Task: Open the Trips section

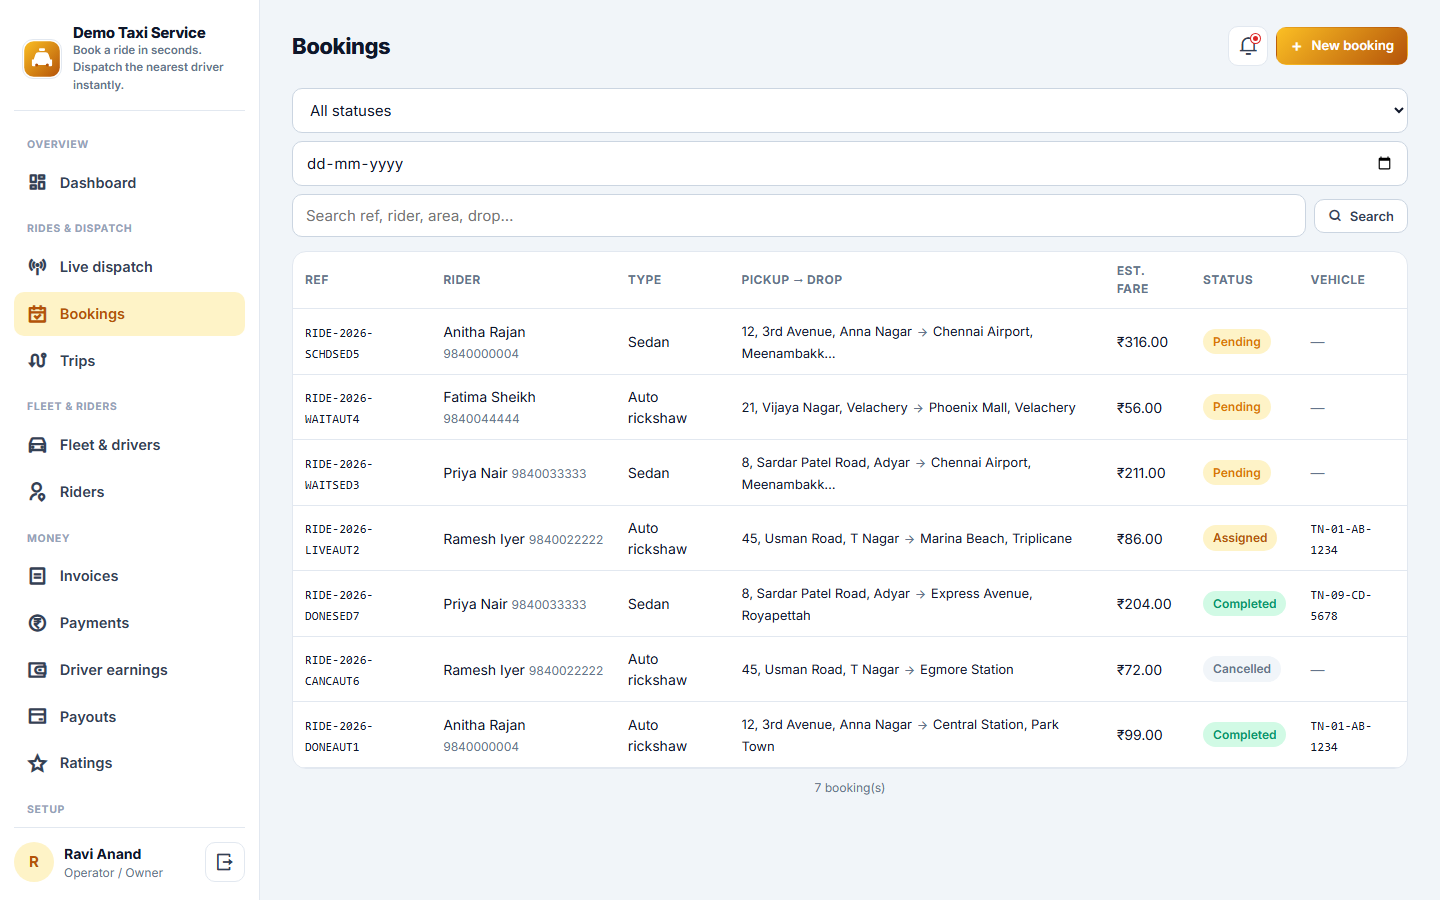Action: point(129,360)
